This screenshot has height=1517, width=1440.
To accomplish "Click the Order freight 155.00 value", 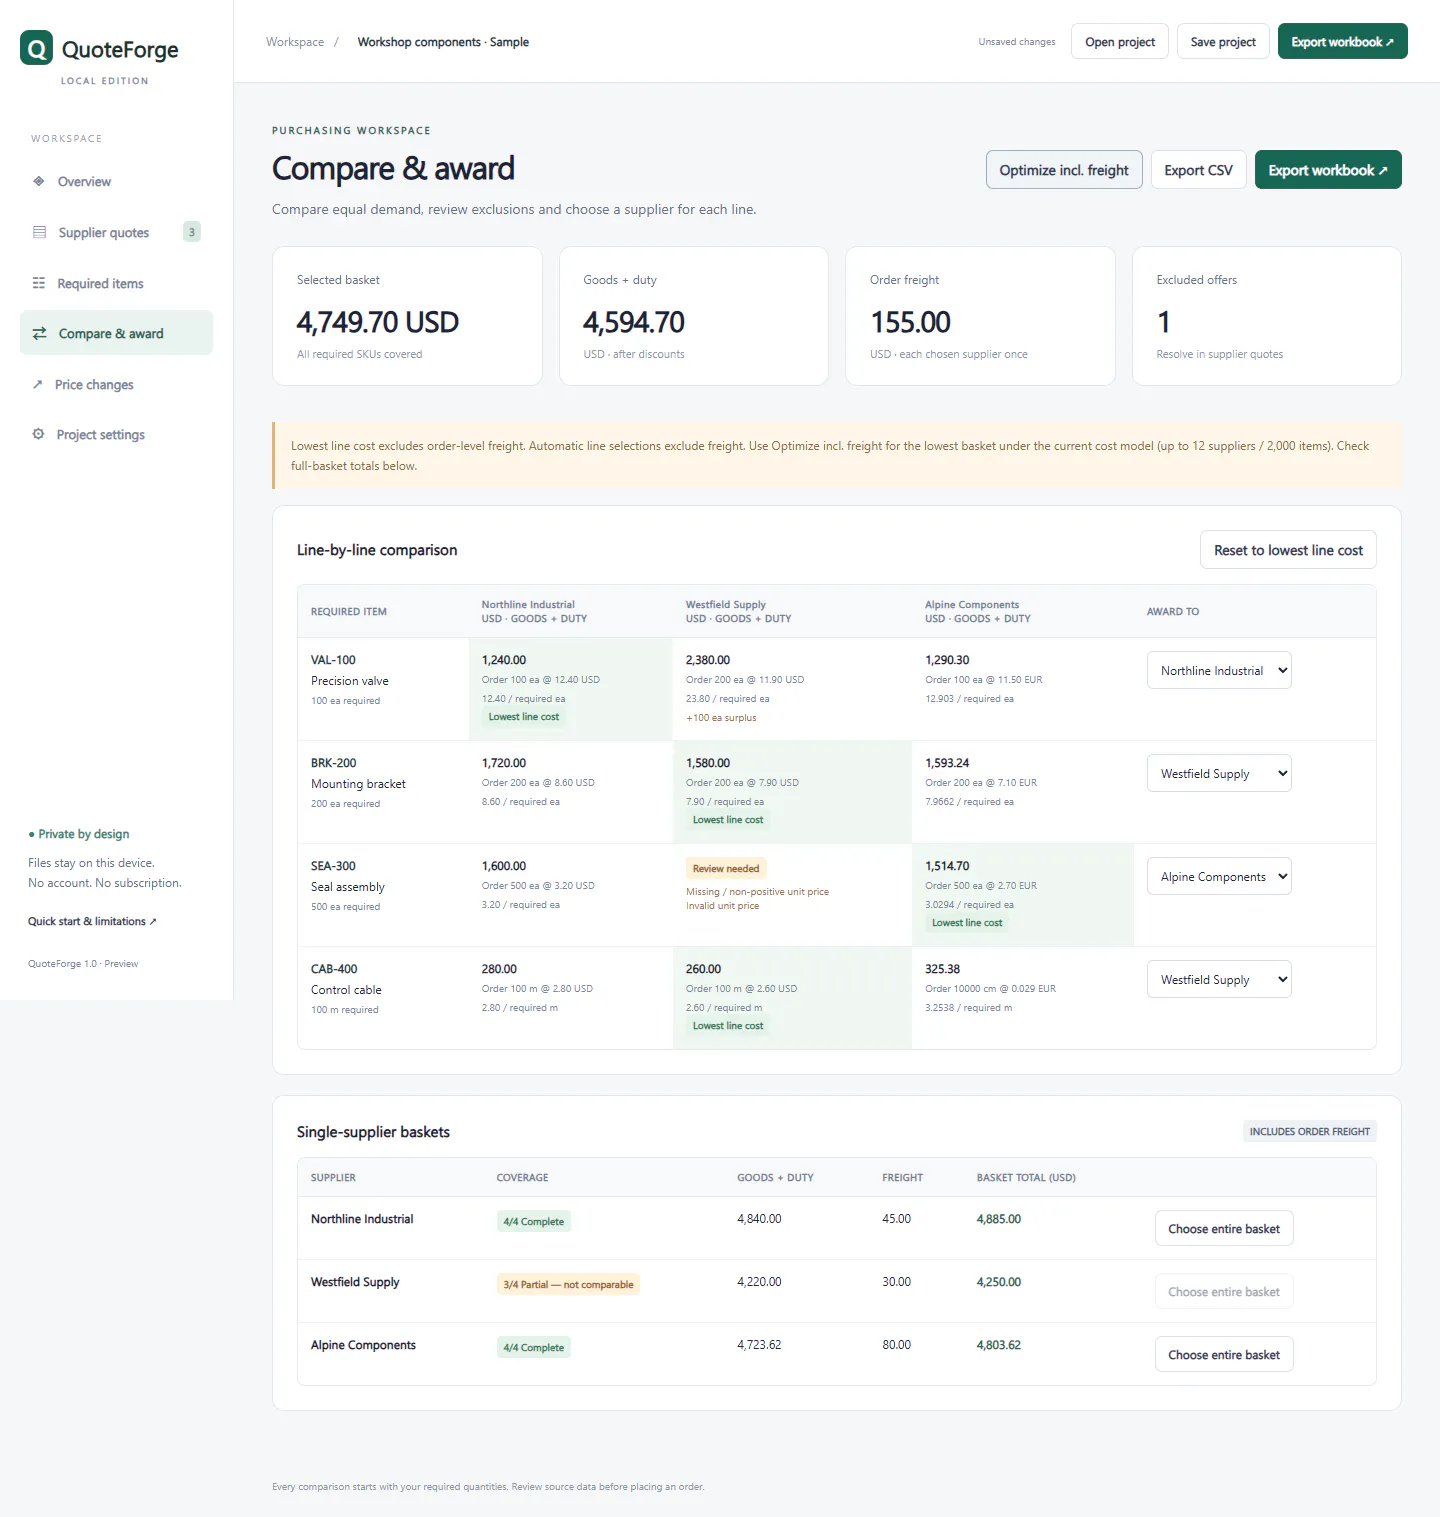I will (x=911, y=322).
